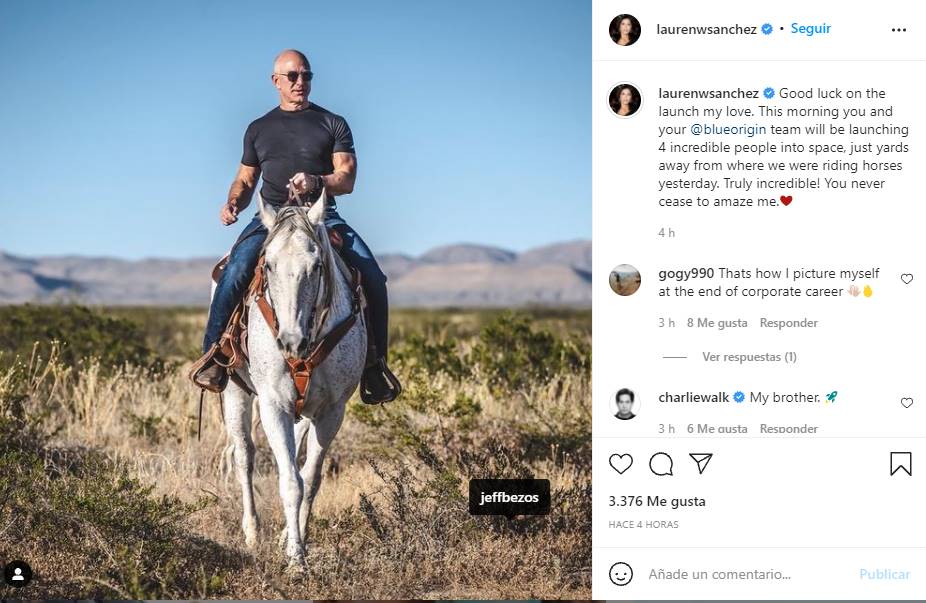This screenshot has height=603, width=926.
Task: Reply to gogy990's comment via Responder
Action: click(x=788, y=323)
